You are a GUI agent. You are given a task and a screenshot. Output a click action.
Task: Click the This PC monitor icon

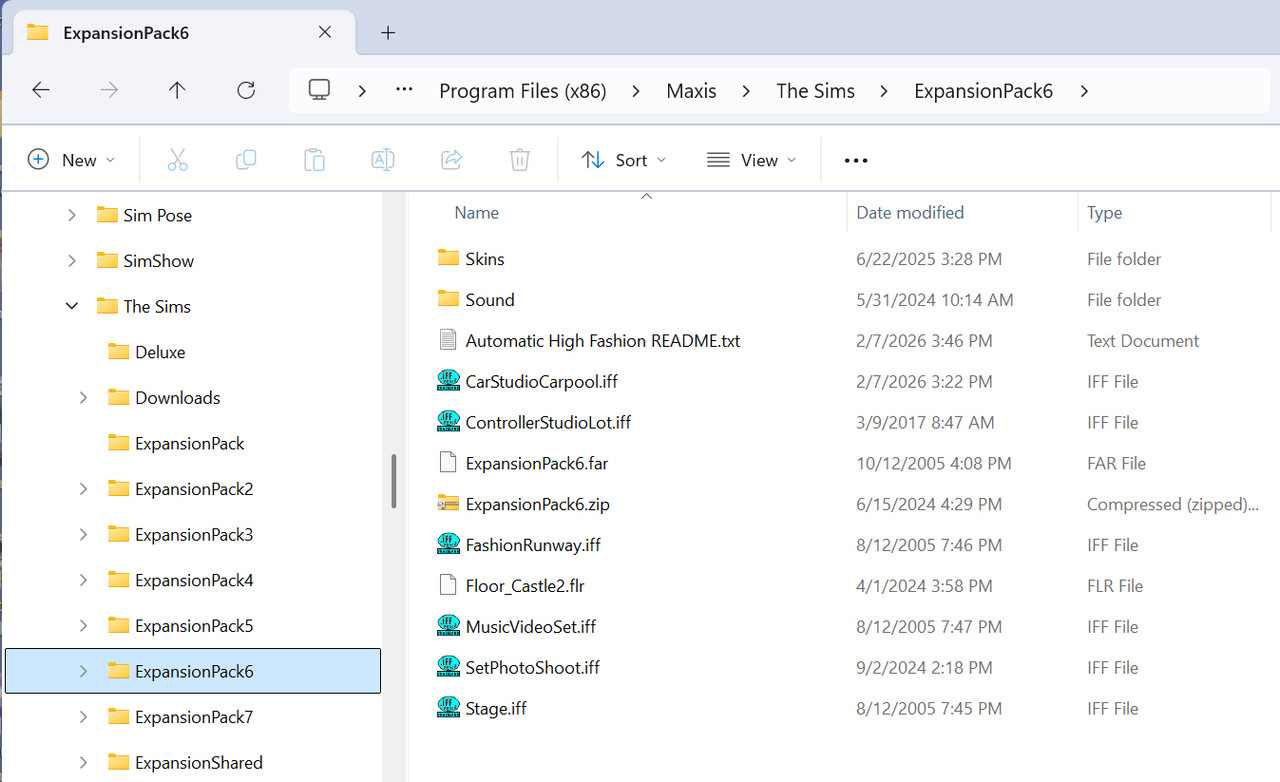coord(319,90)
